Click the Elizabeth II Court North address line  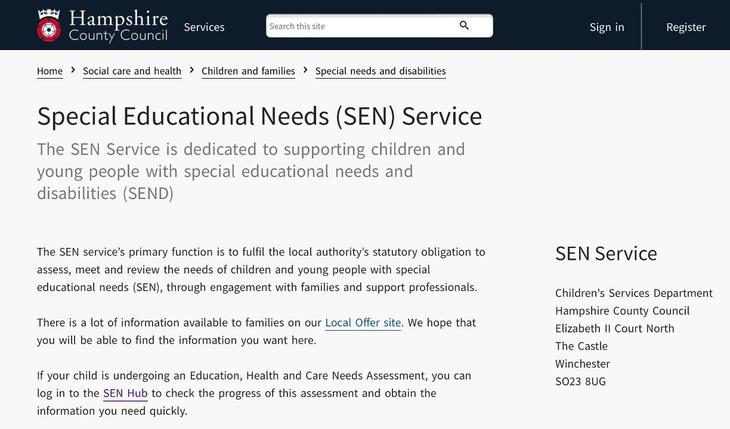point(615,328)
